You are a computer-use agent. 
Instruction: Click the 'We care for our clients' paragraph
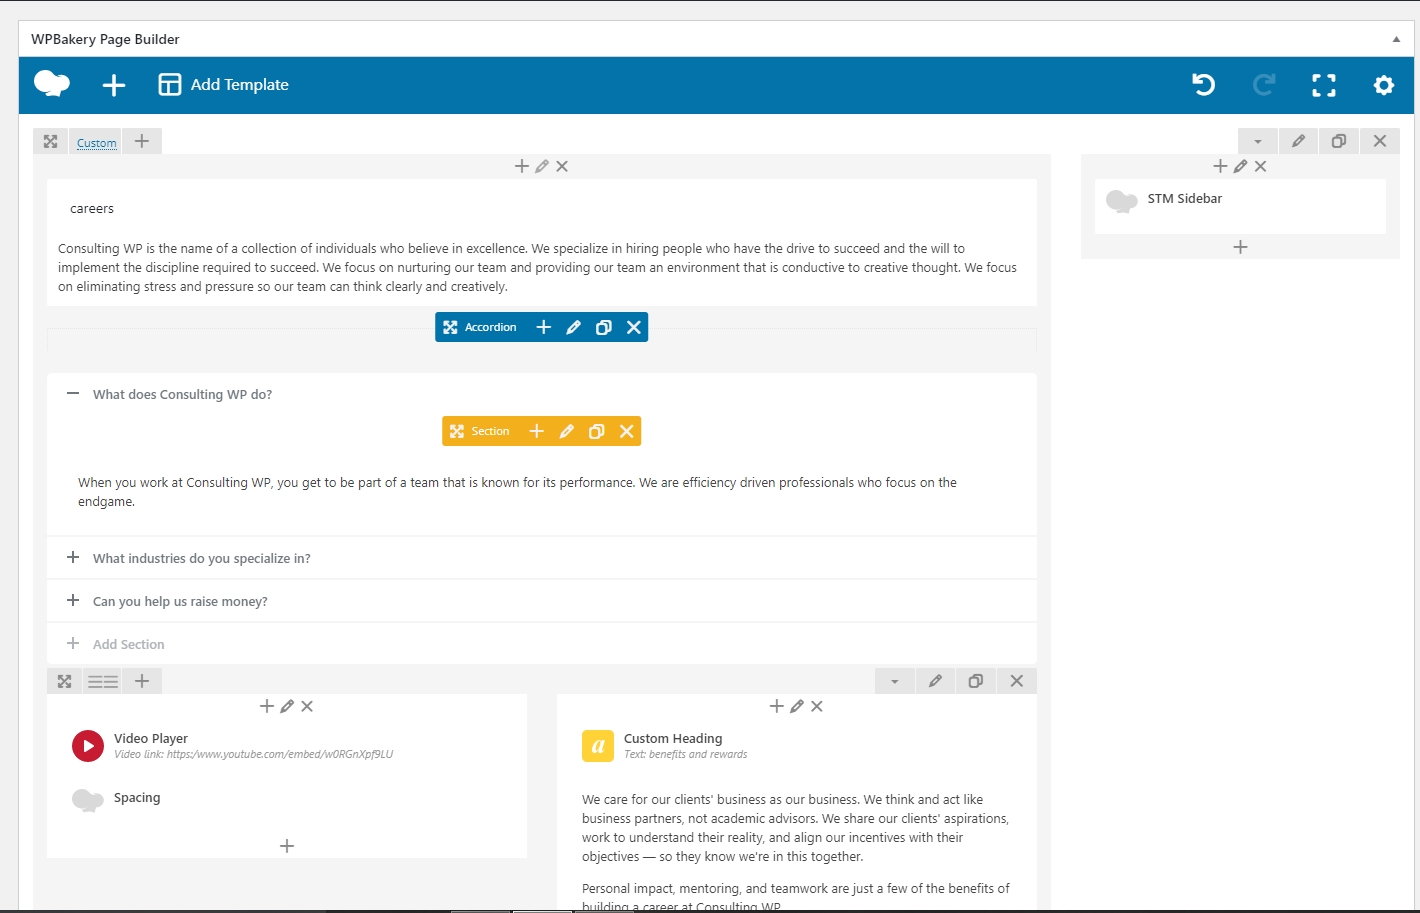tap(796, 828)
